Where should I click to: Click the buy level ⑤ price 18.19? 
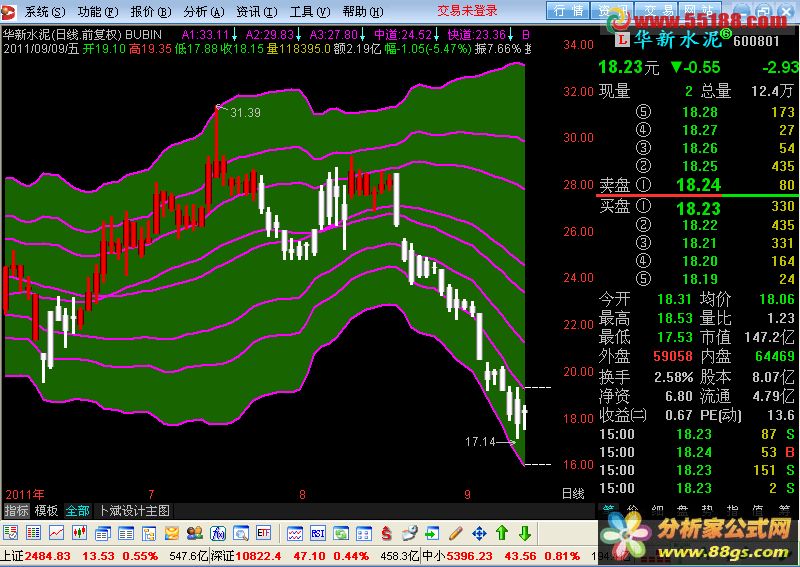point(700,279)
